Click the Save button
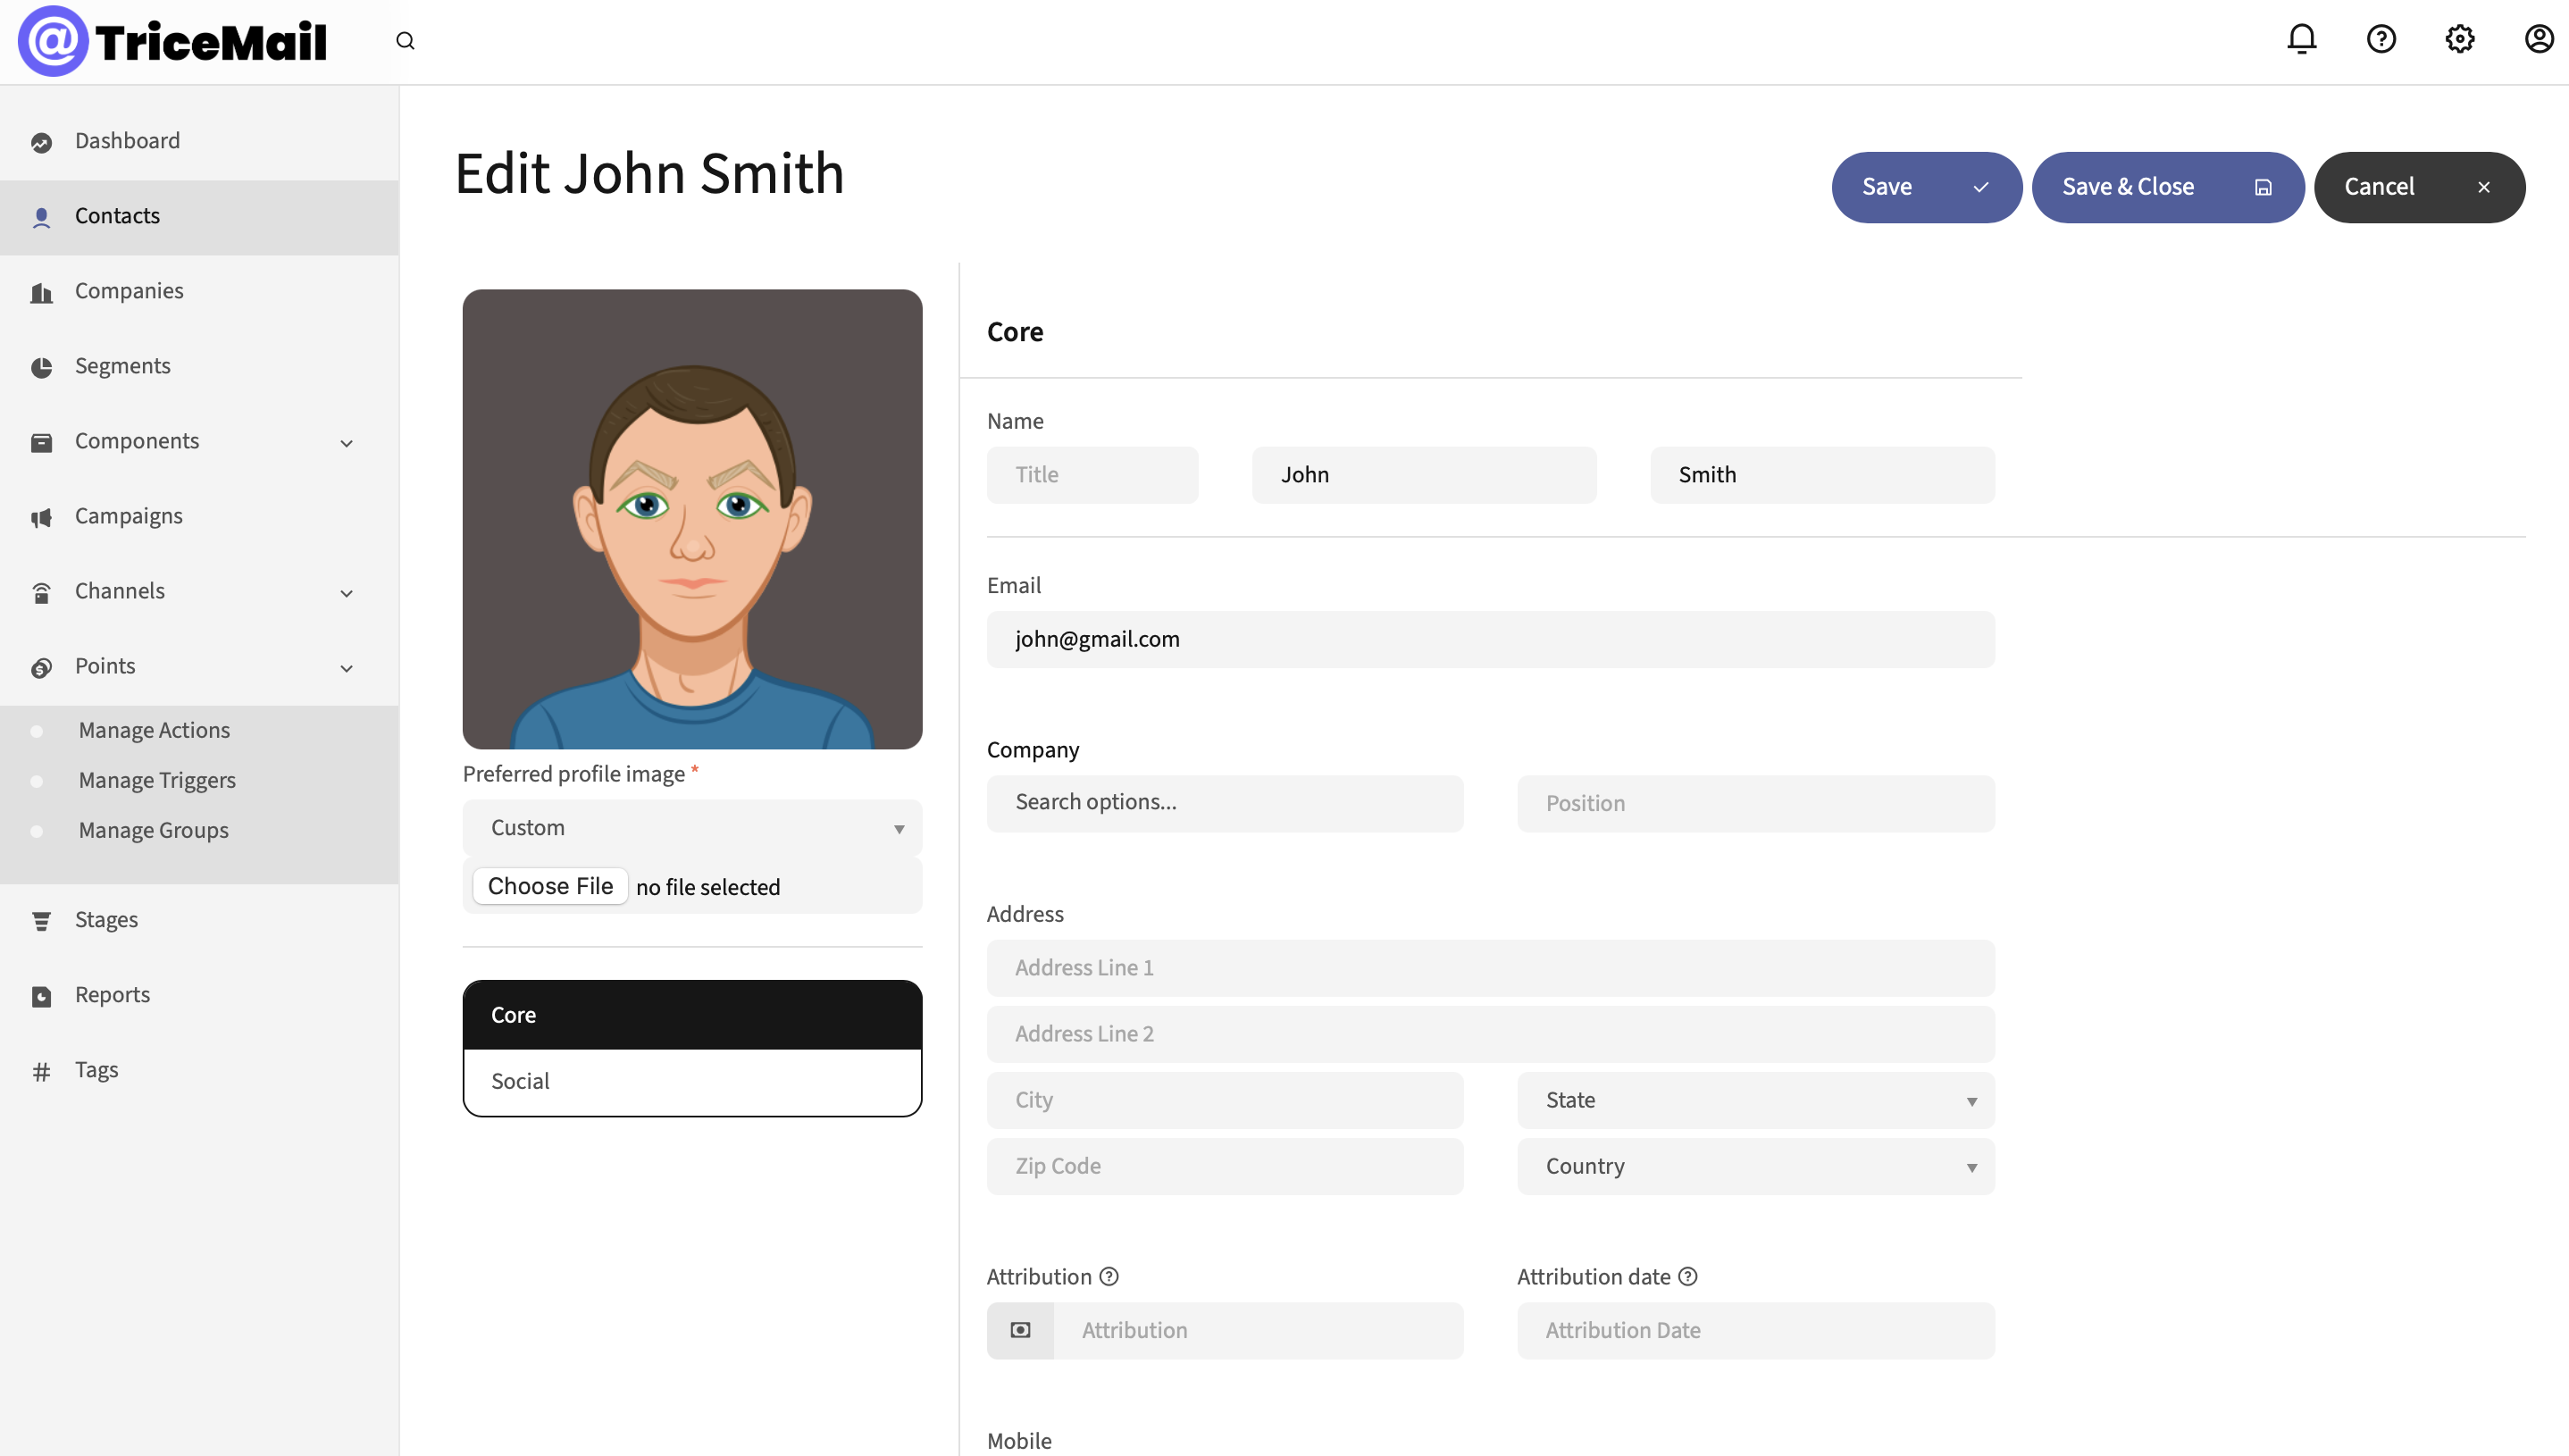2569x1456 pixels. coord(1926,187)
